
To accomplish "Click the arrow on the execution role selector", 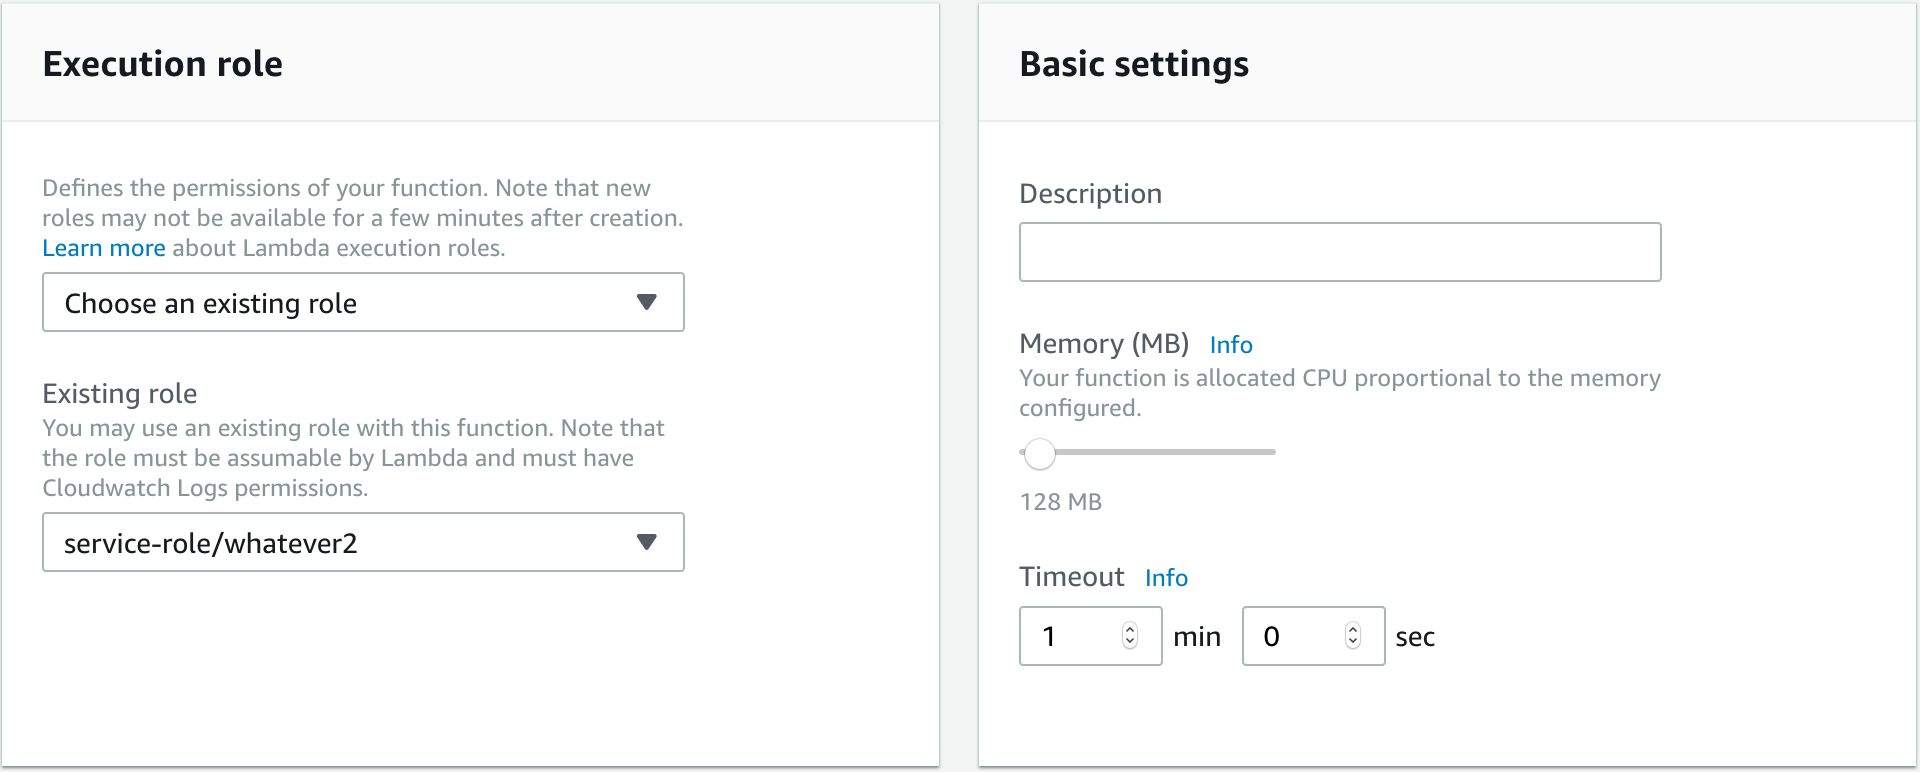I will 647,302.
